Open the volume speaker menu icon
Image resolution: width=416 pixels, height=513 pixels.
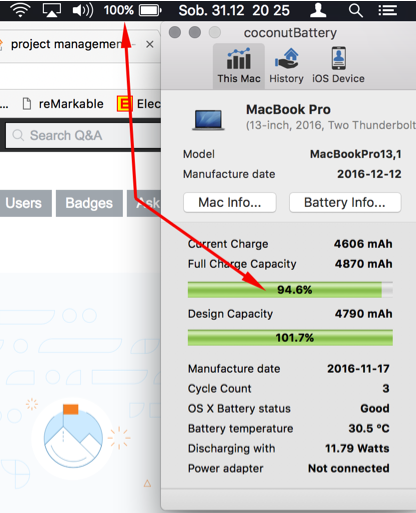[83, 10]
